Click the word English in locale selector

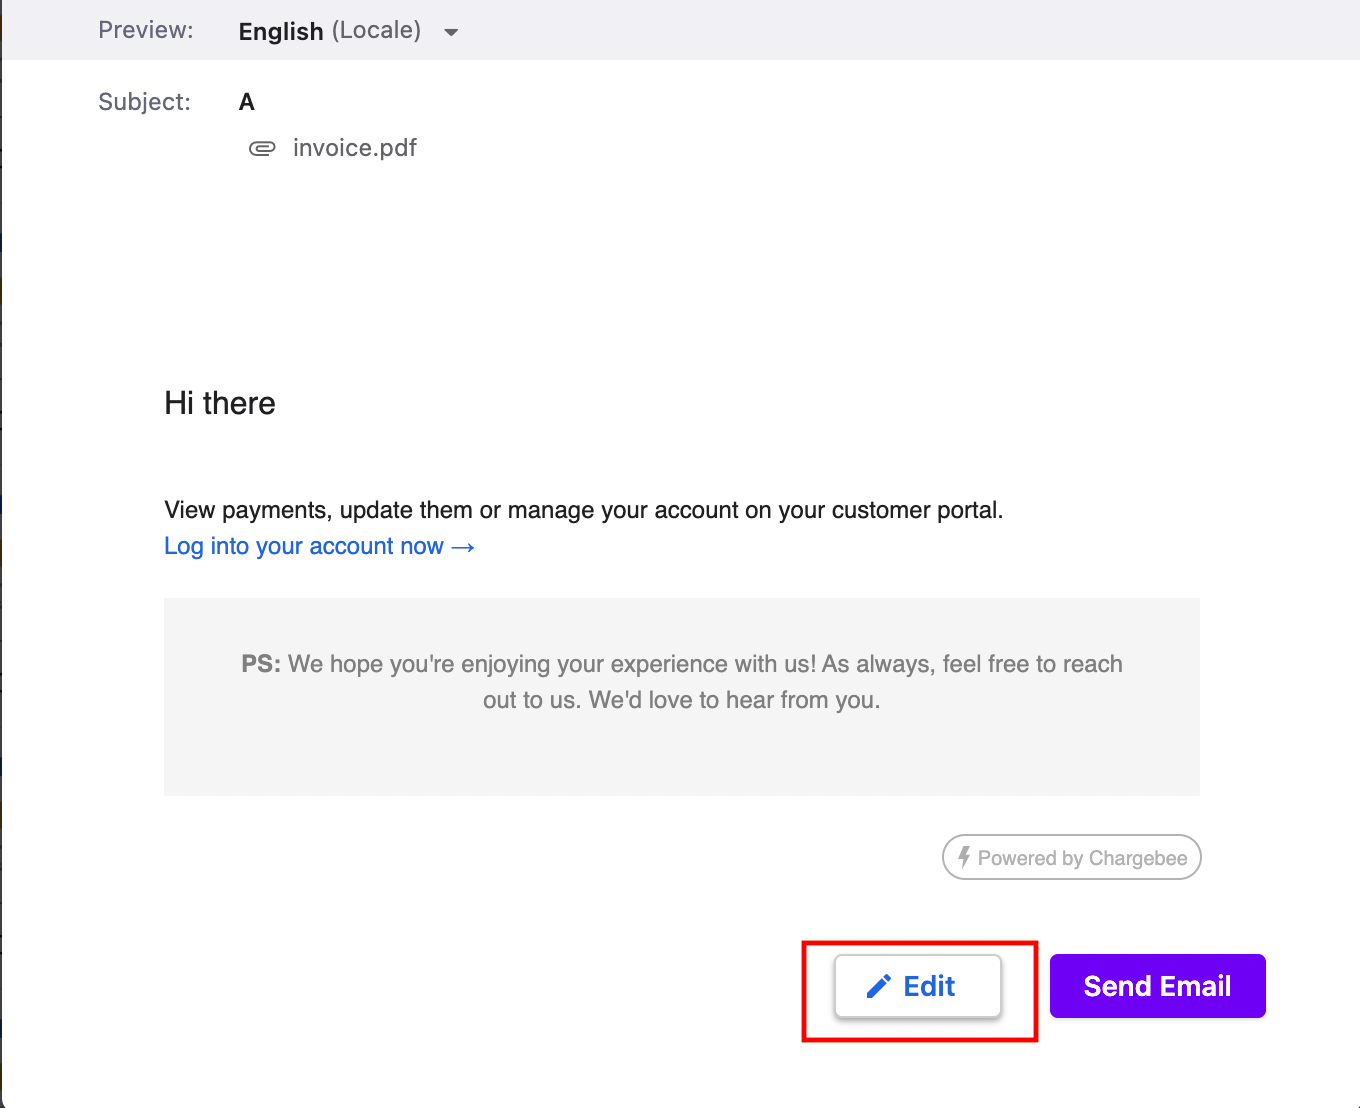tap(281, 31)
